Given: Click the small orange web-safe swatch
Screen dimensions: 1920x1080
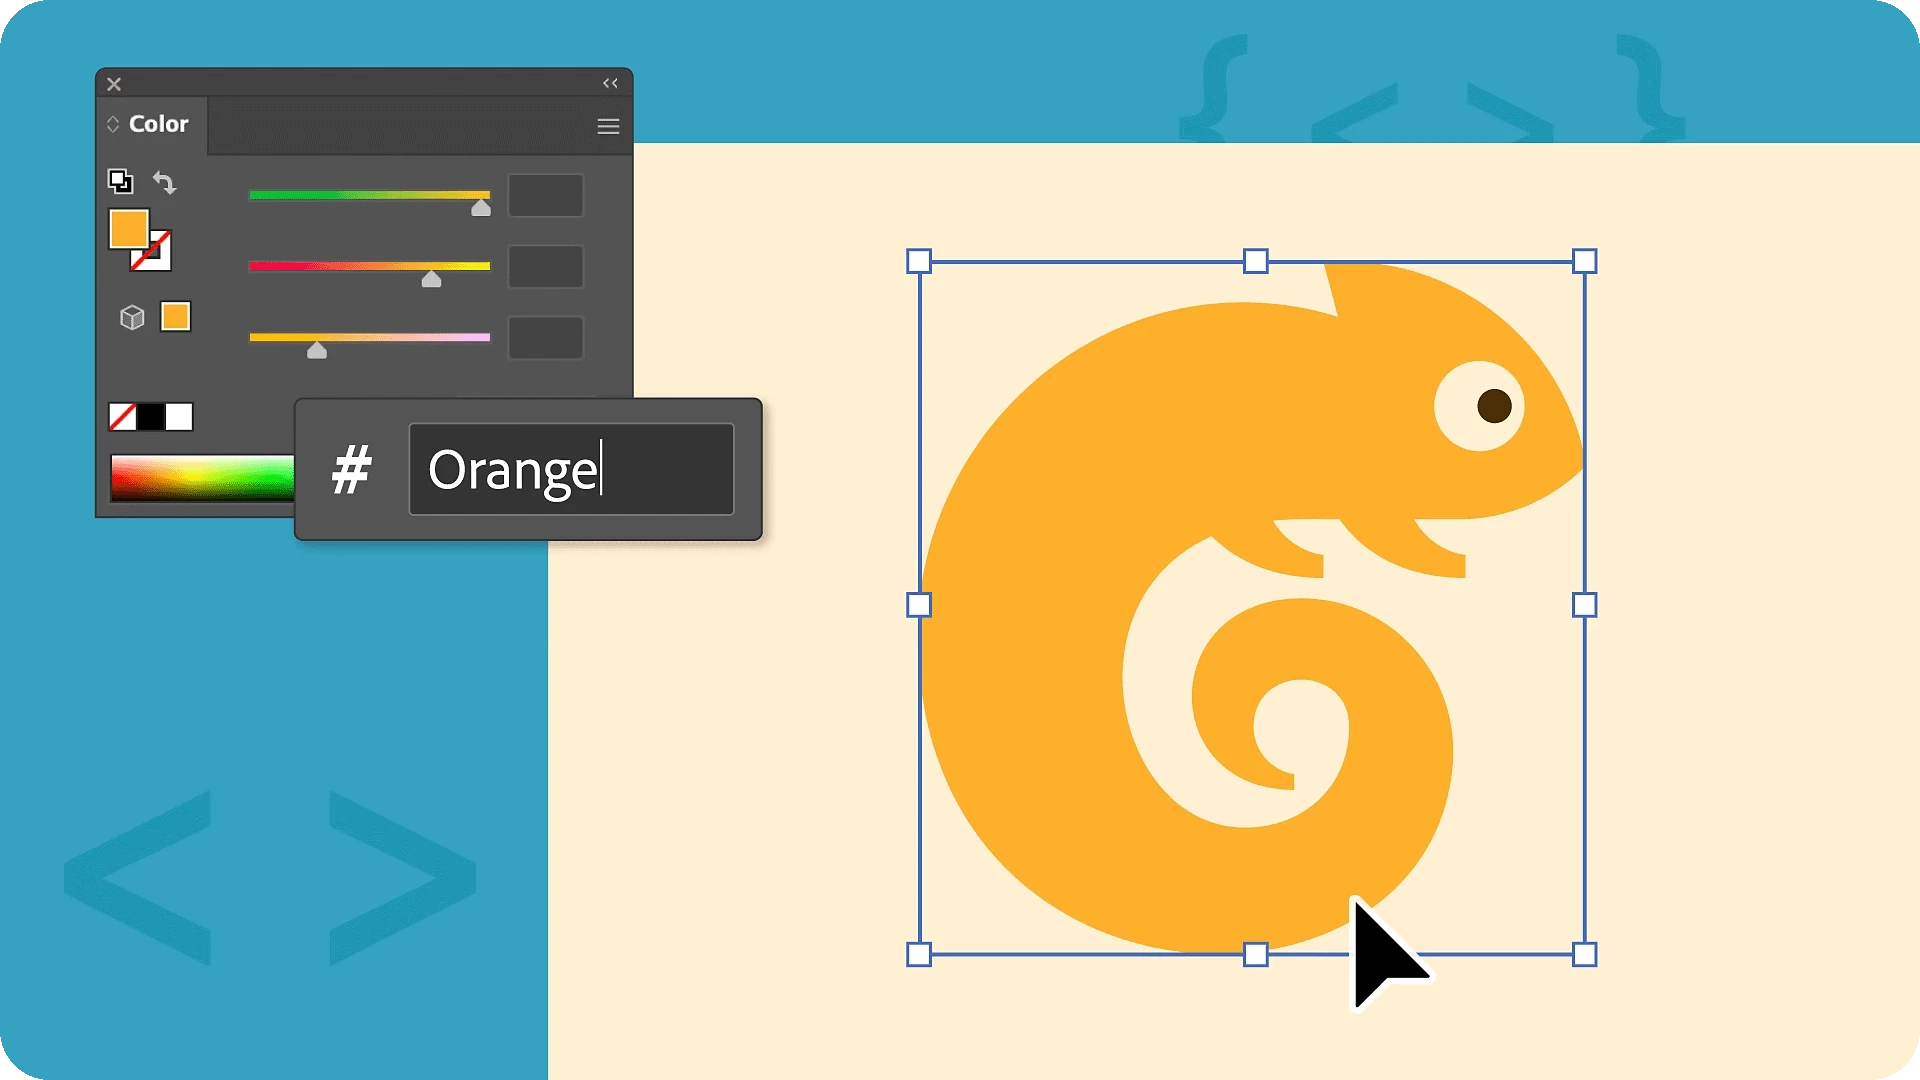Looking at the screenshot, I should (176, 317).
